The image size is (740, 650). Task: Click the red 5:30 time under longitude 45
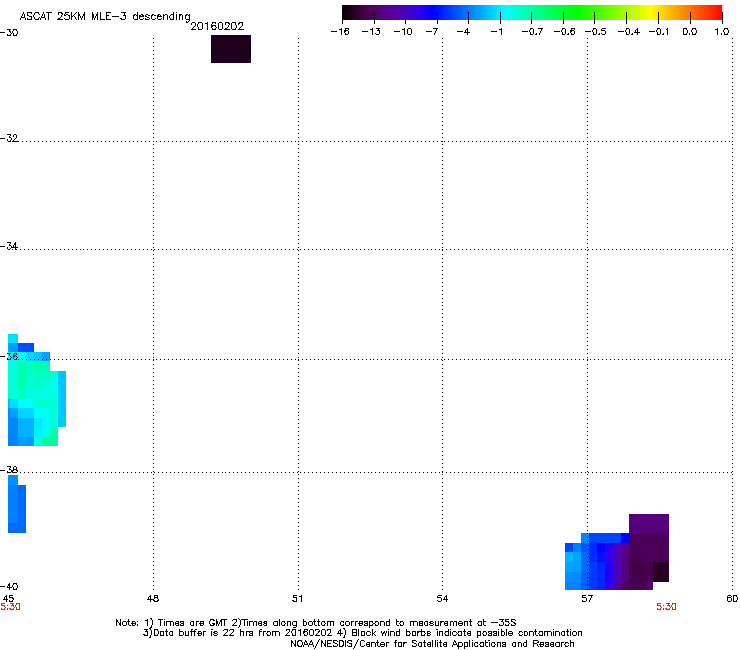tap(10, 607)
